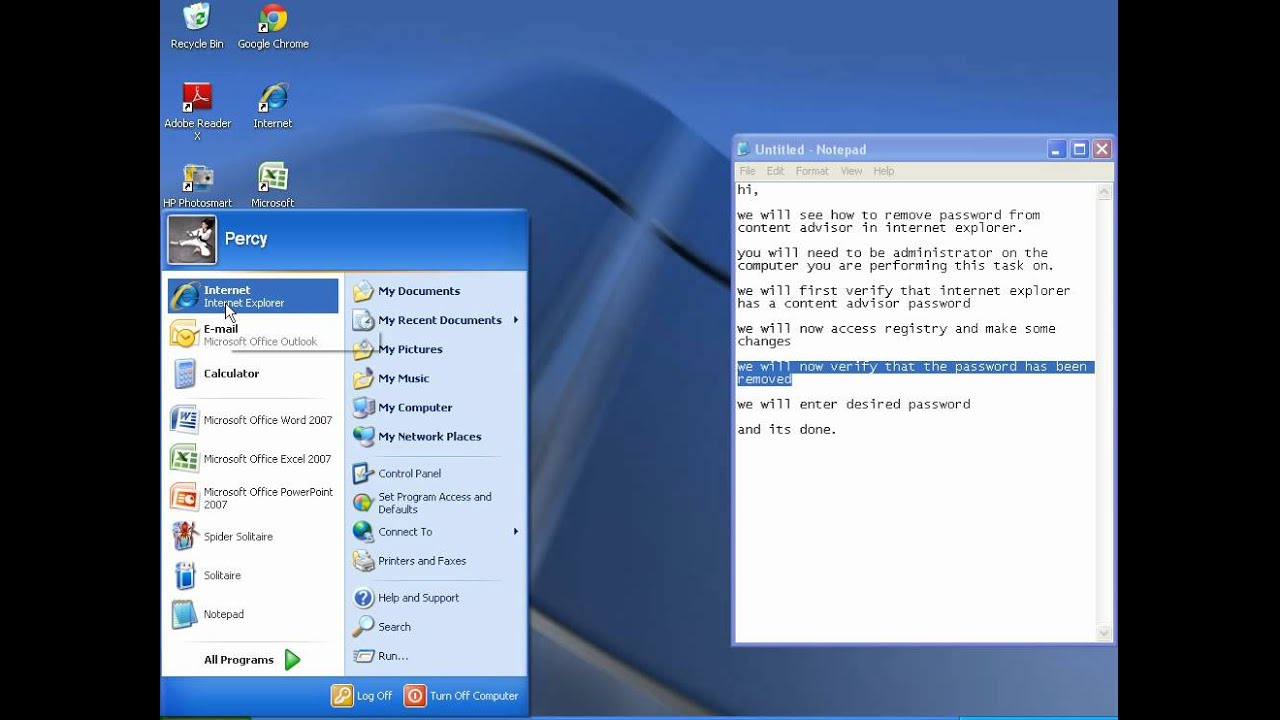
Task: Open My Computer
Action: tap(436, 407)
